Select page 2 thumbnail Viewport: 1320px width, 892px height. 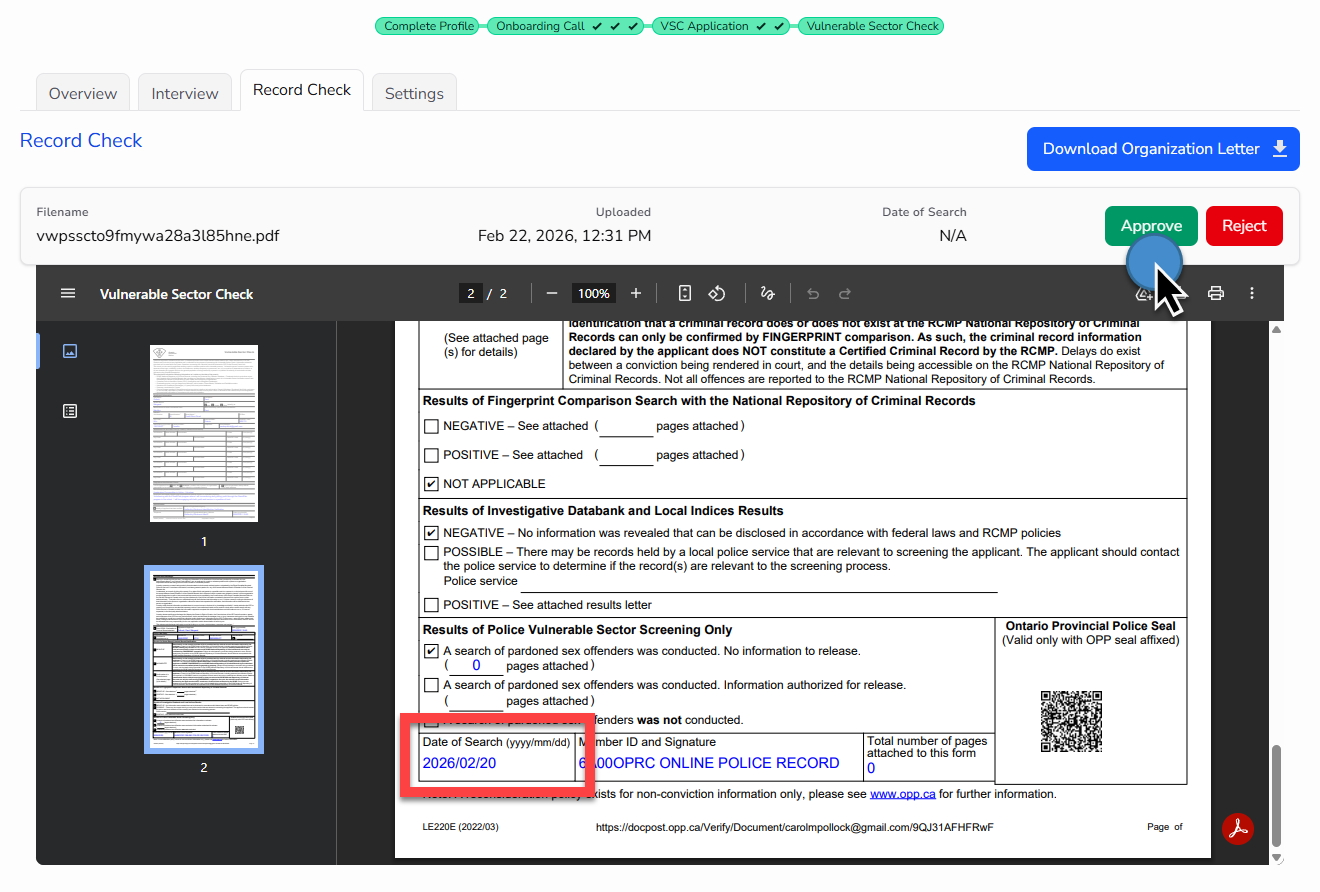(x=204, y=659)
